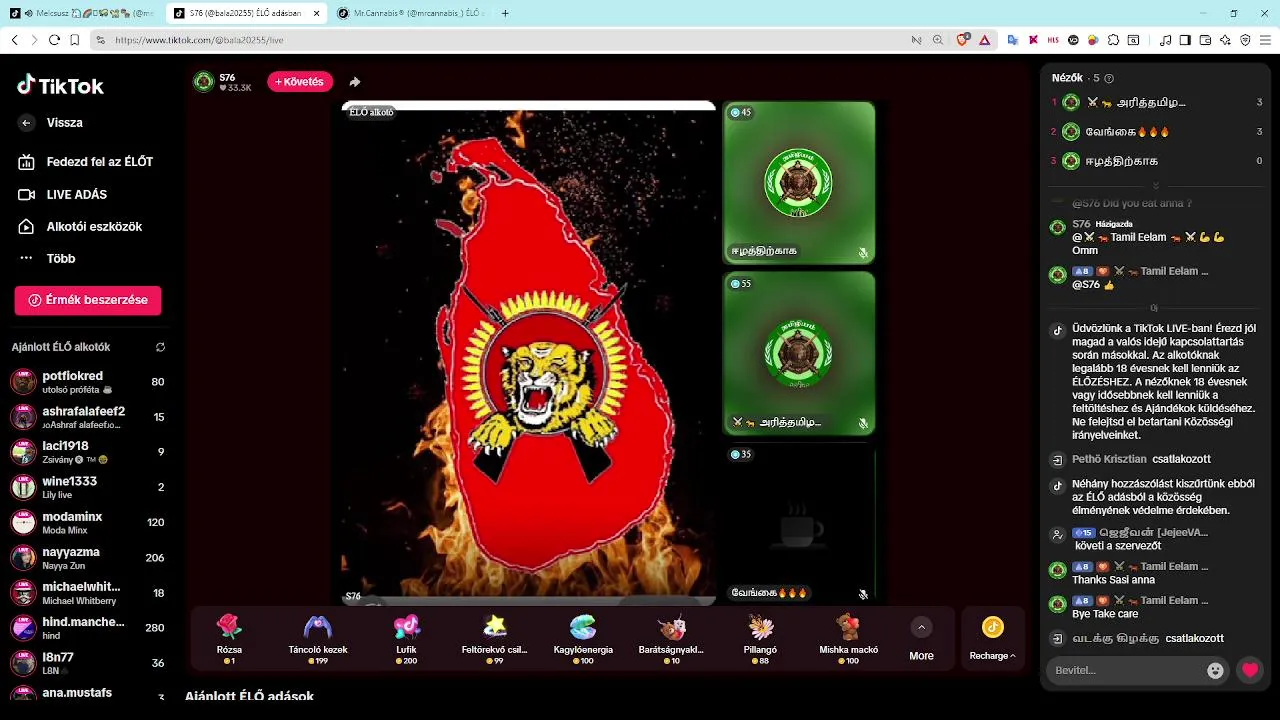Open the Brave wallet icon

coord(1205,40)
